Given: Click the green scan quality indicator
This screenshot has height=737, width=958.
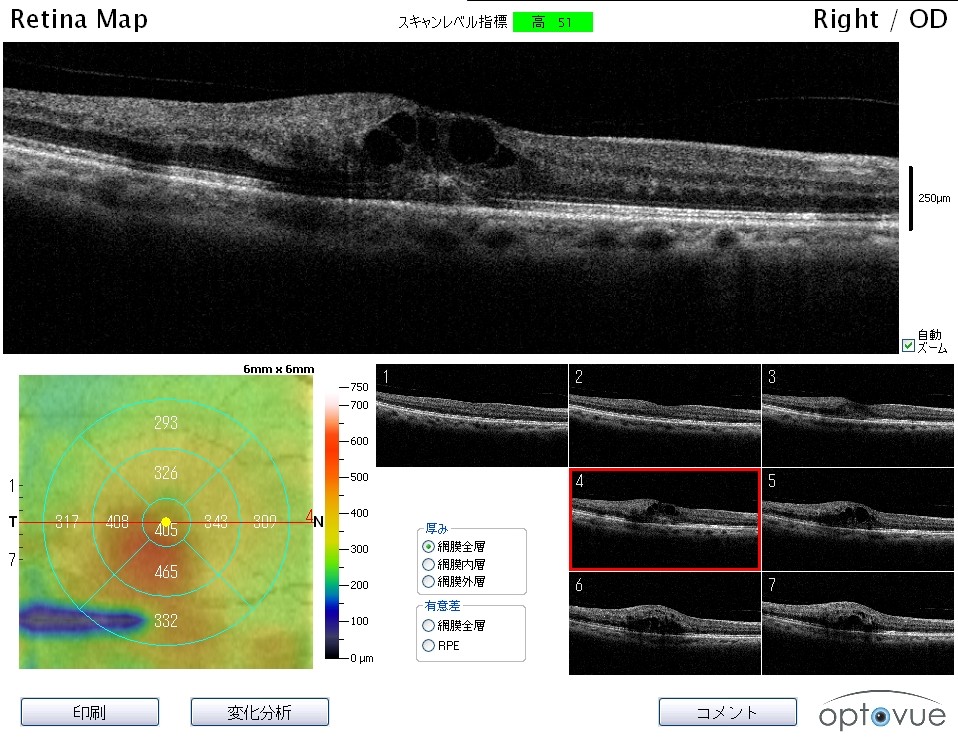Looking at the screenshot, I should click(x=552, y=22).
